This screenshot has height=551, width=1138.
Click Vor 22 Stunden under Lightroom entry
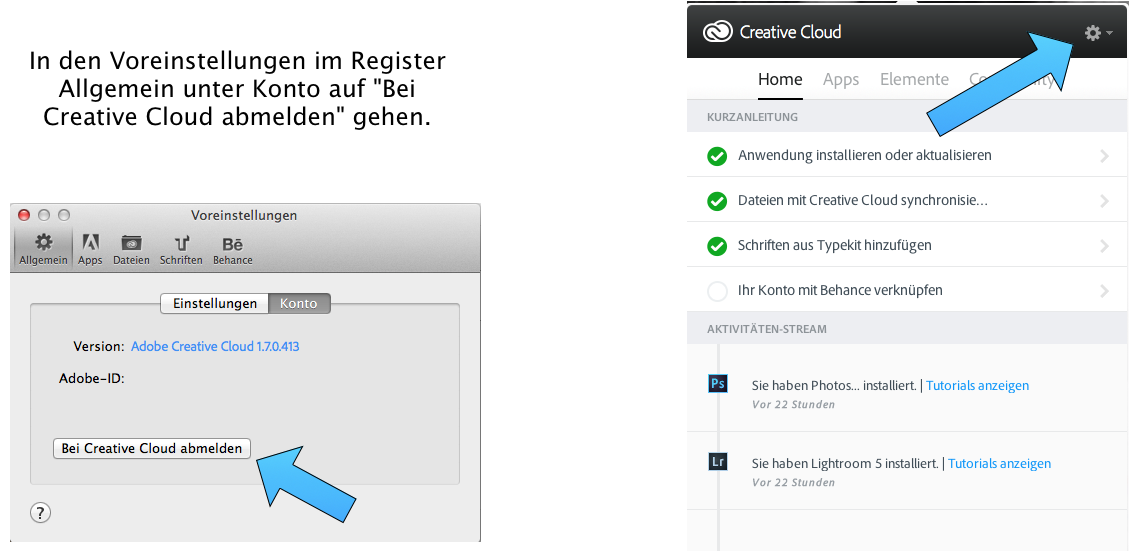(793, 482)
